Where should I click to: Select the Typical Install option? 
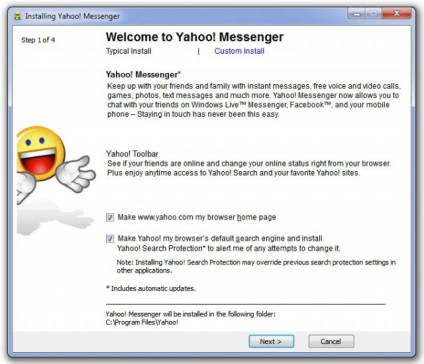coord(129,51)
